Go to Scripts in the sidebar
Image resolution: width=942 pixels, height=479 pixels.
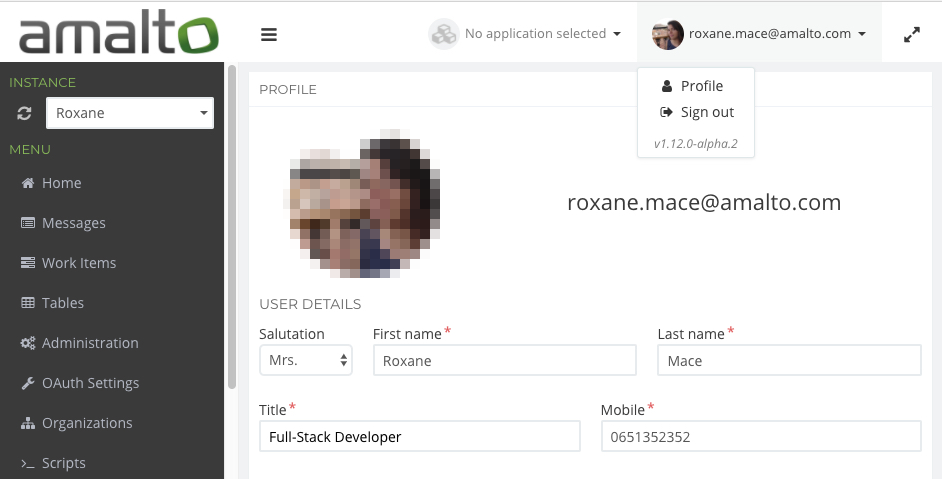point(63,463)
